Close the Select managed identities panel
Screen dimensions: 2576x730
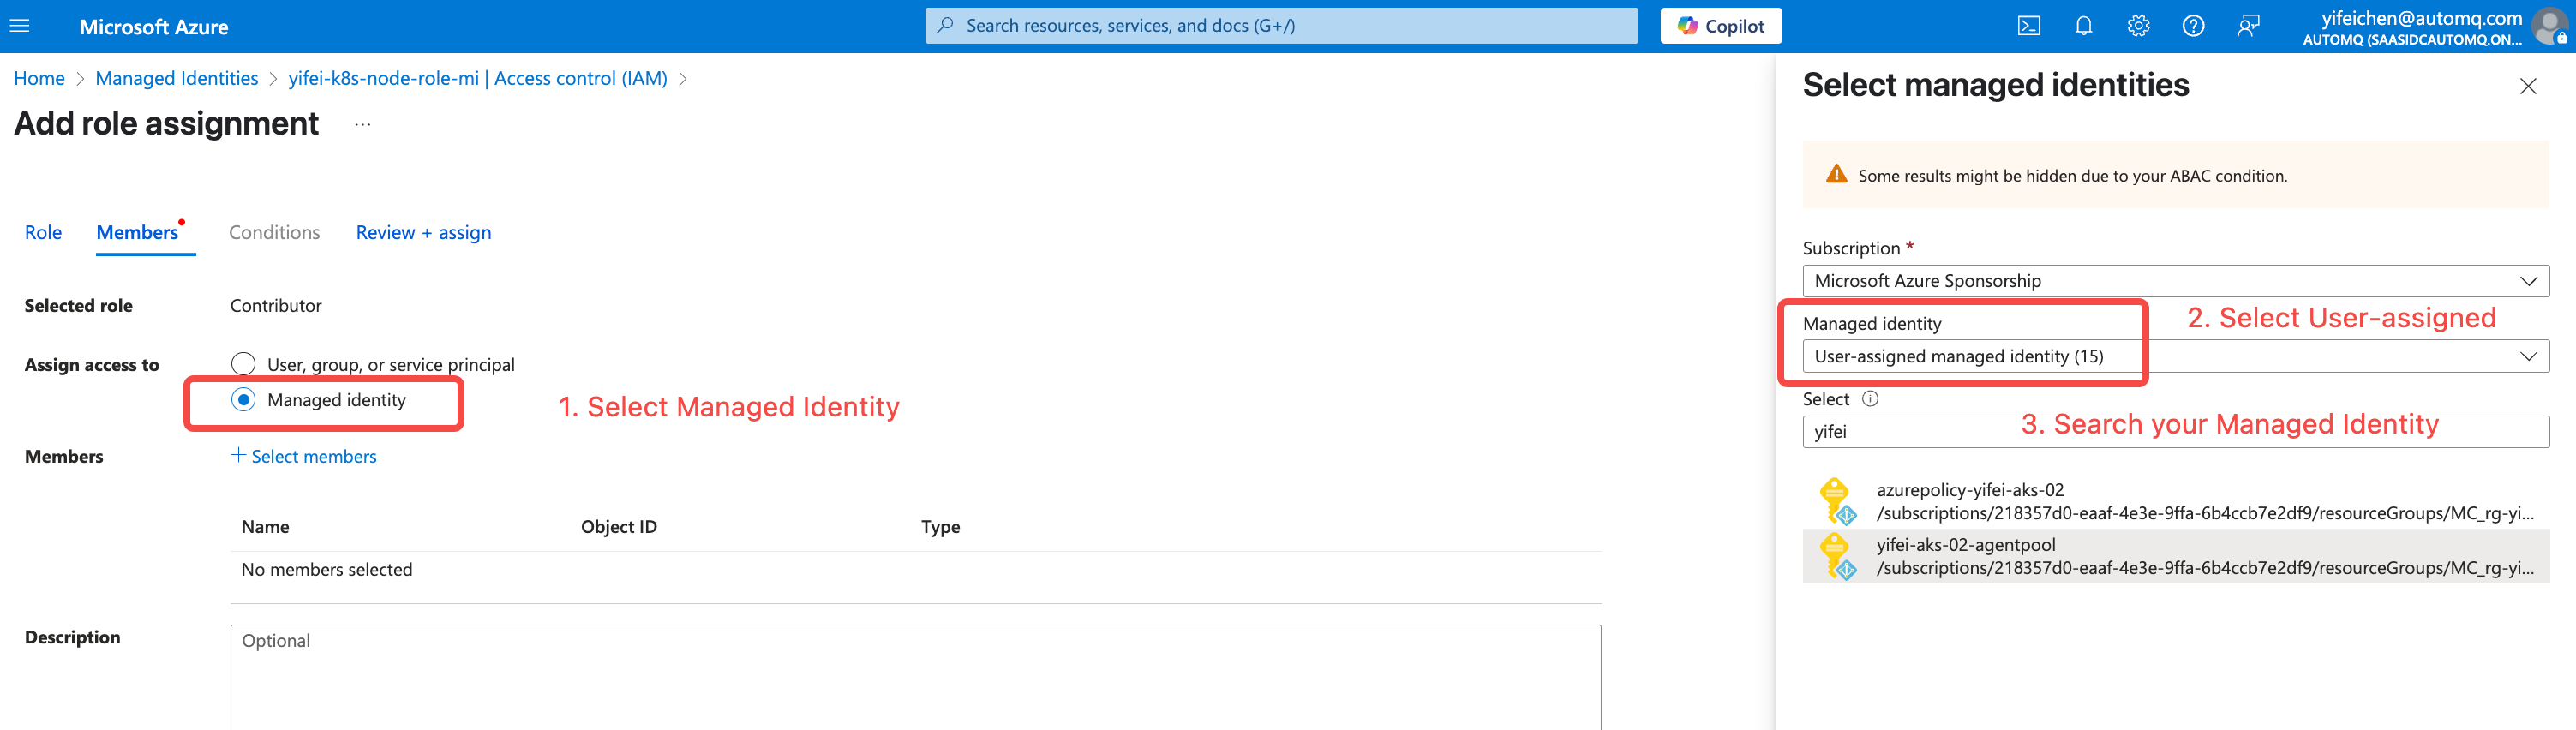coord(2528,86)
